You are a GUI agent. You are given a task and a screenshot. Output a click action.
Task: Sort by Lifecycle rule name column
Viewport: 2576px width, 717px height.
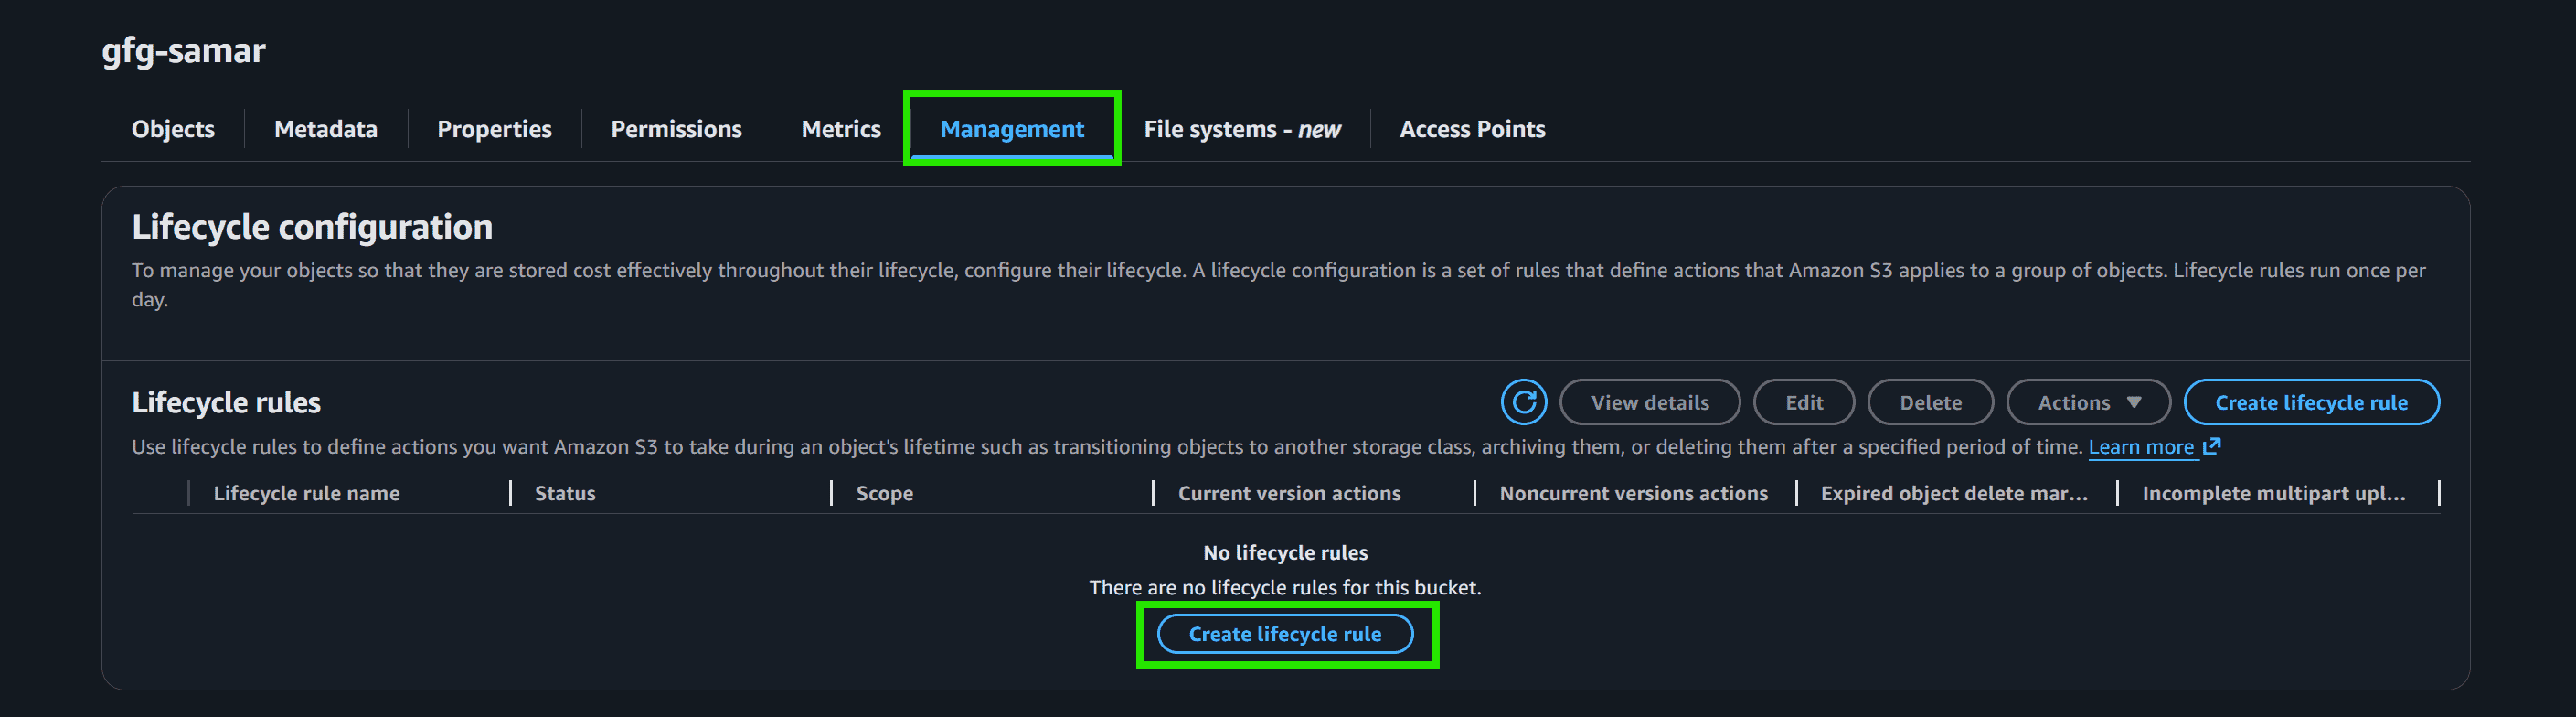click(306, 493)
